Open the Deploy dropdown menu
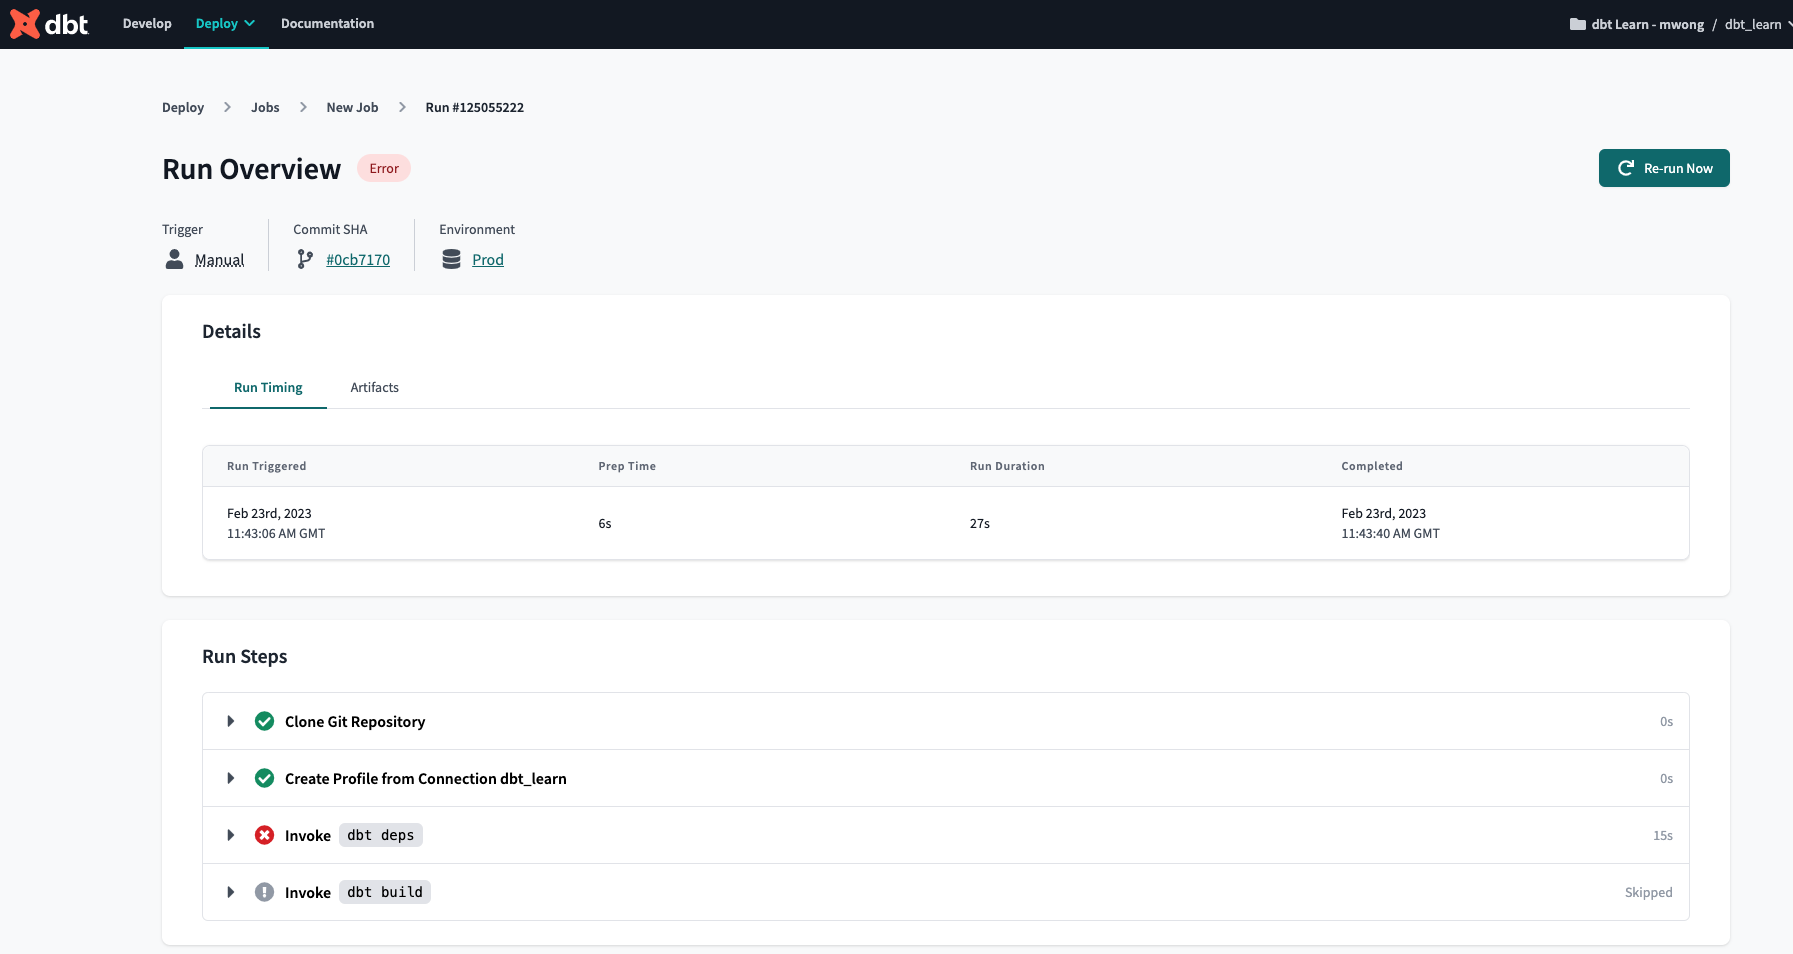1793x954 pixels. [x=225, y=24]
